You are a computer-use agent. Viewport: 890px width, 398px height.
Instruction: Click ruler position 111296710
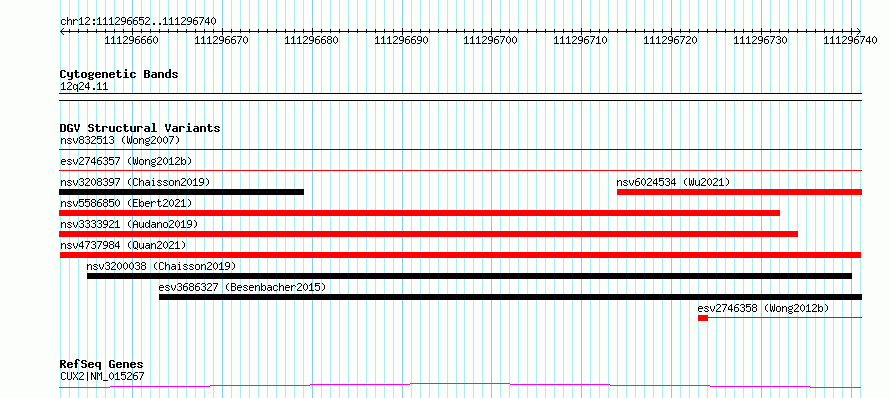581,41
